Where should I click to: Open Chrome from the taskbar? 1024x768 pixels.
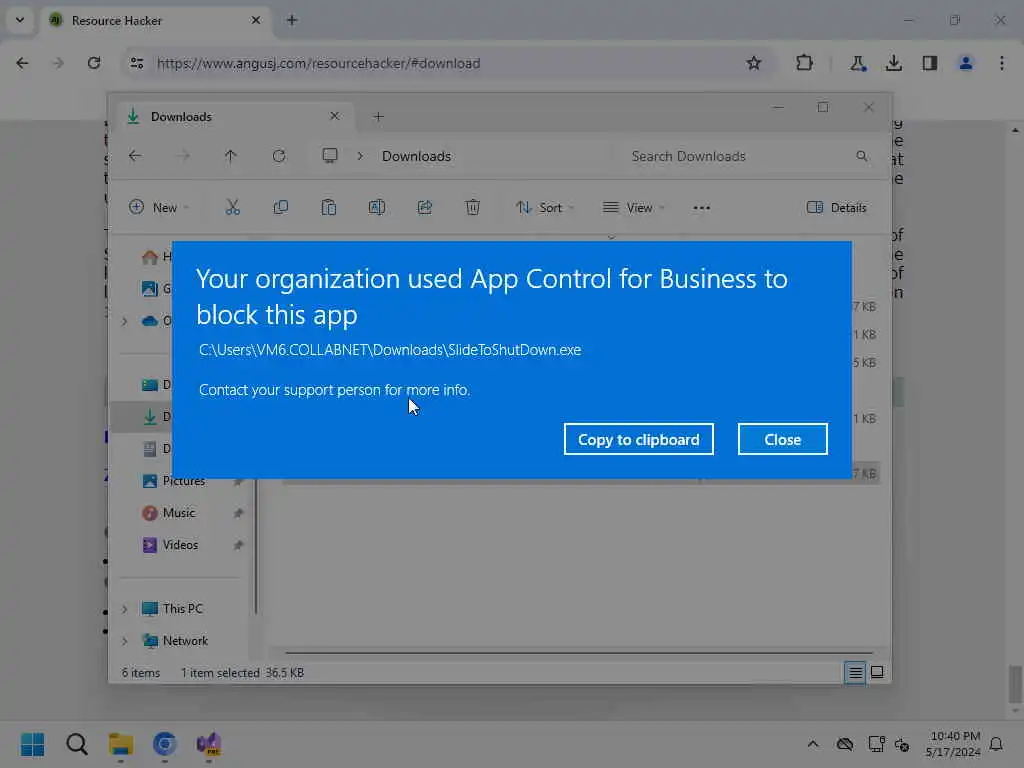(165, 744)
